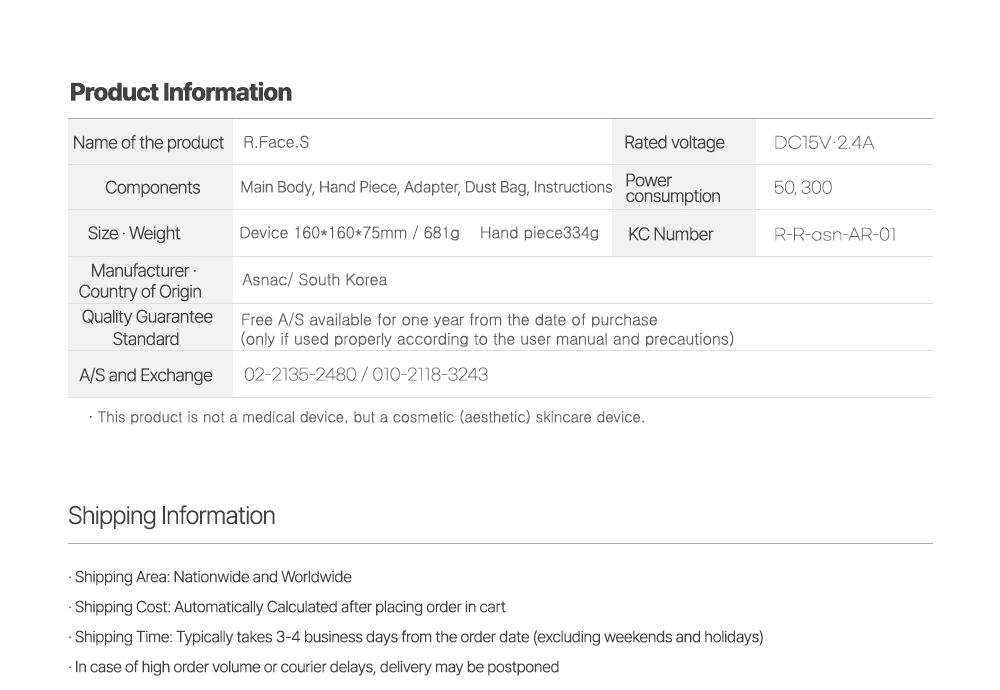Click the Shipping Time 3-4 business days line
The height and width of the screenshot is (690, 1000).
coord(417,637)
